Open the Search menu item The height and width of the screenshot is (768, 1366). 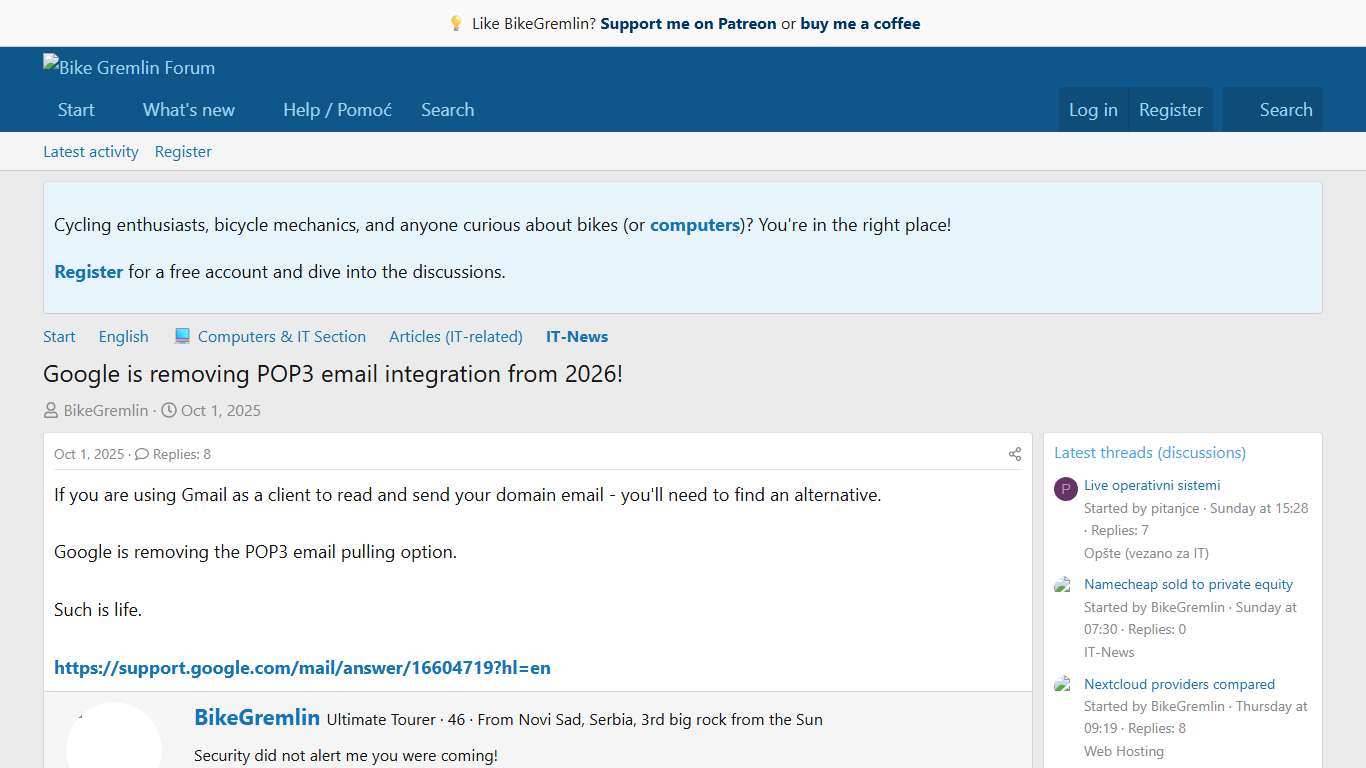click(x=447, y=110)
